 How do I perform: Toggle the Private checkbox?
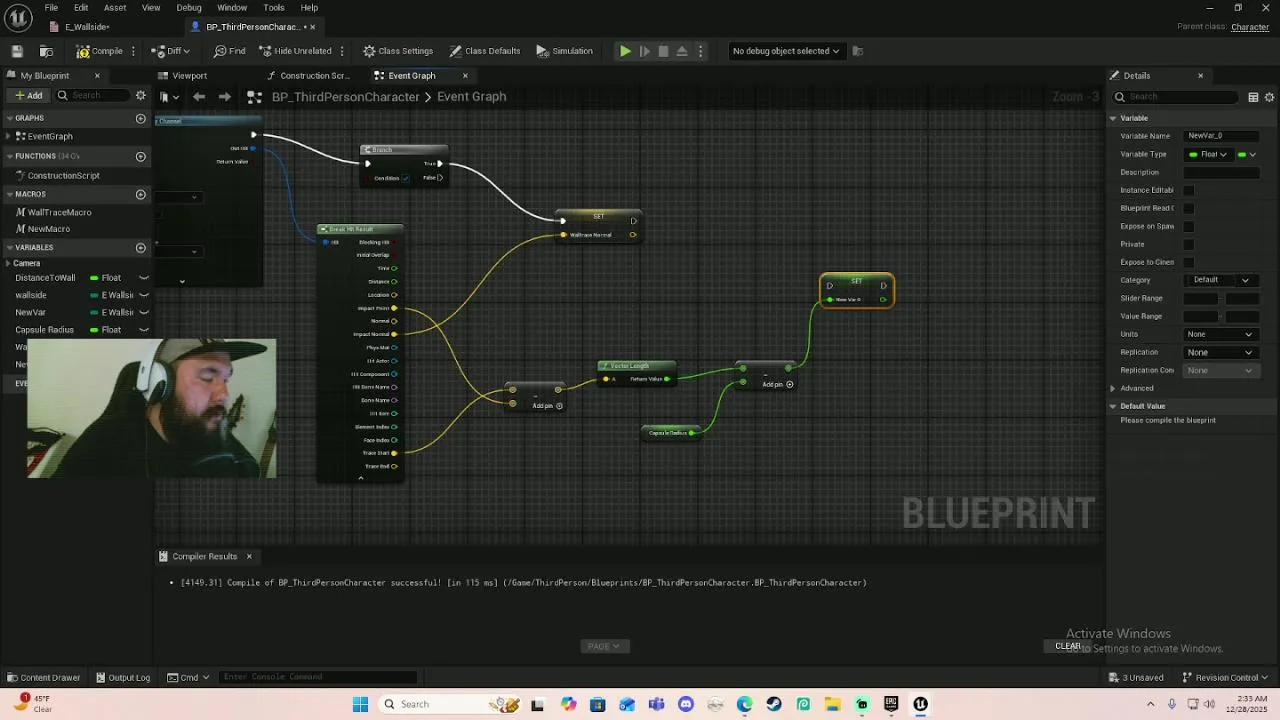[1189, 244]
